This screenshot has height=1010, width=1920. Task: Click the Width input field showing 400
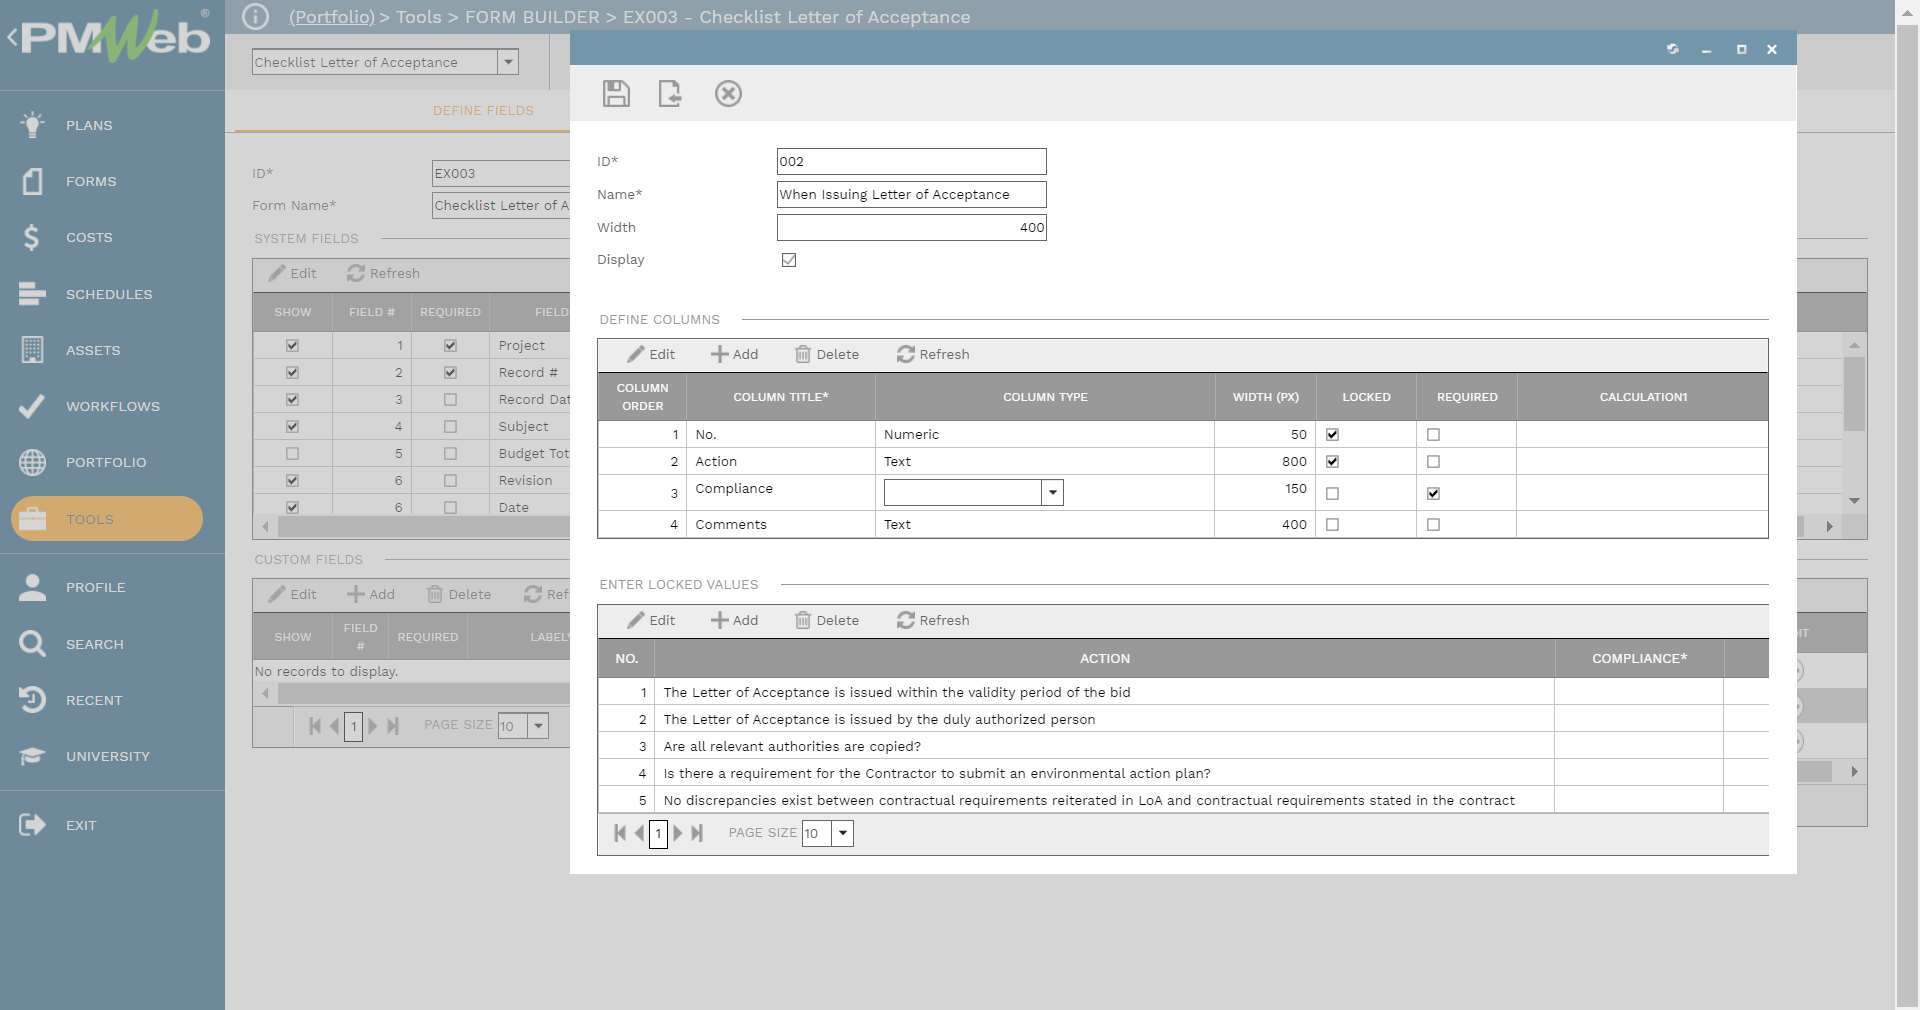click(911, 227)
